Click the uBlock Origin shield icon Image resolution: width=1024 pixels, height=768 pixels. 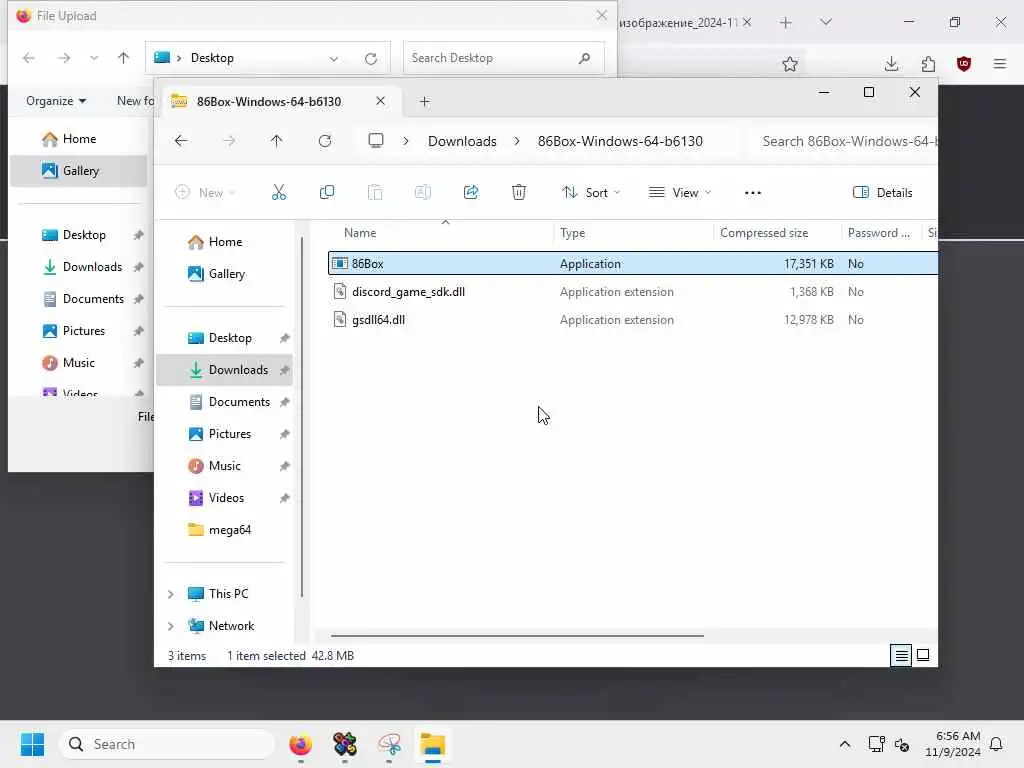click(x=963, y=64)
